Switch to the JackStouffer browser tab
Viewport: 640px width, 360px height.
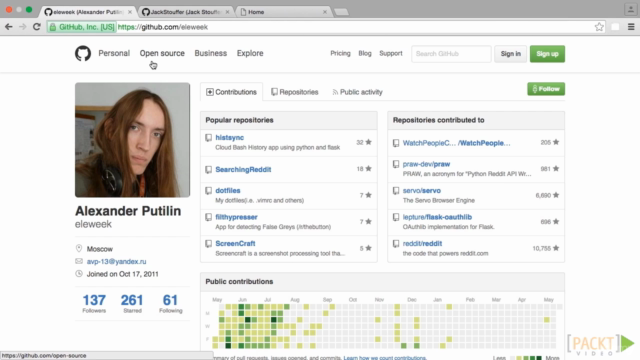click(x=186, y=12)
